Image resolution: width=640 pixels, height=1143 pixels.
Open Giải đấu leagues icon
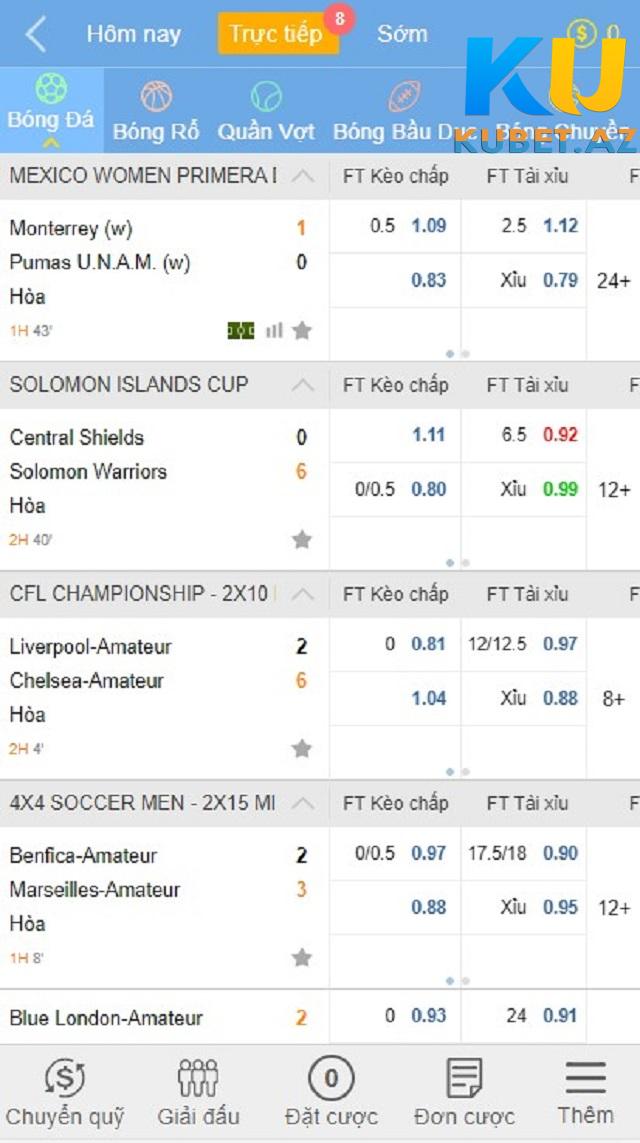(198, 1077)
